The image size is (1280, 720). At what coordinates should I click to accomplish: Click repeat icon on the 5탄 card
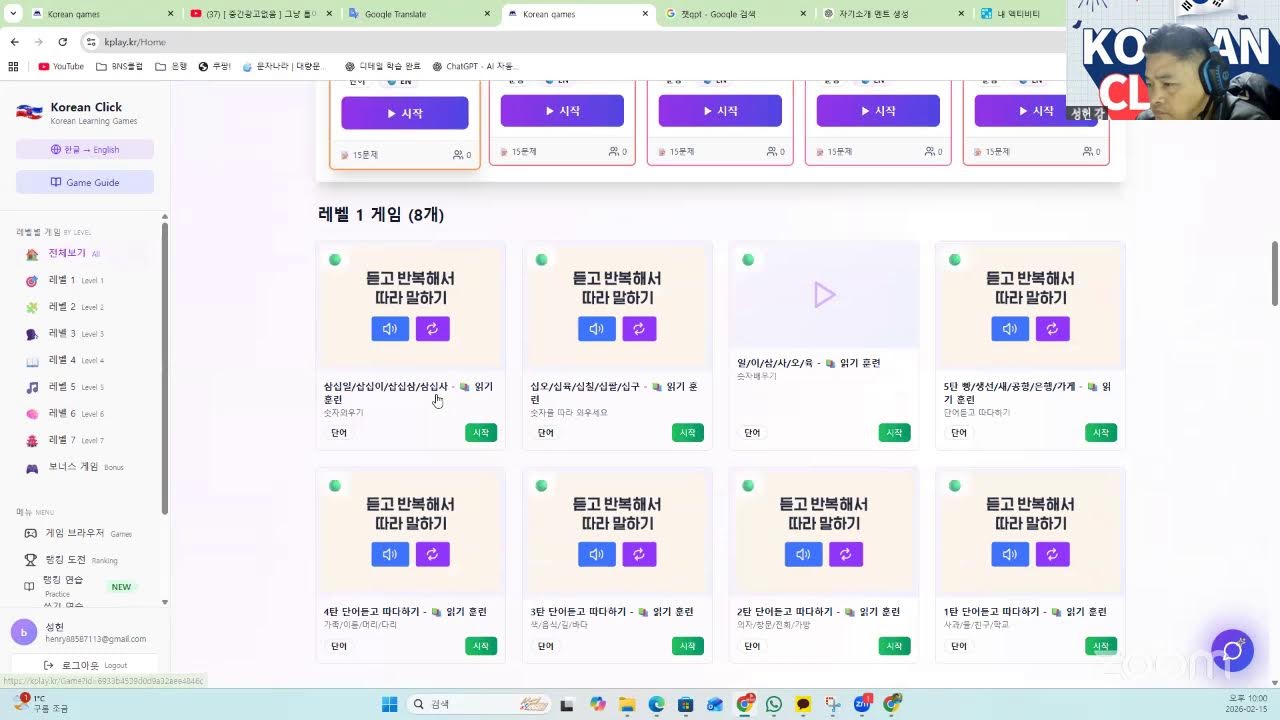[1052, 329]
